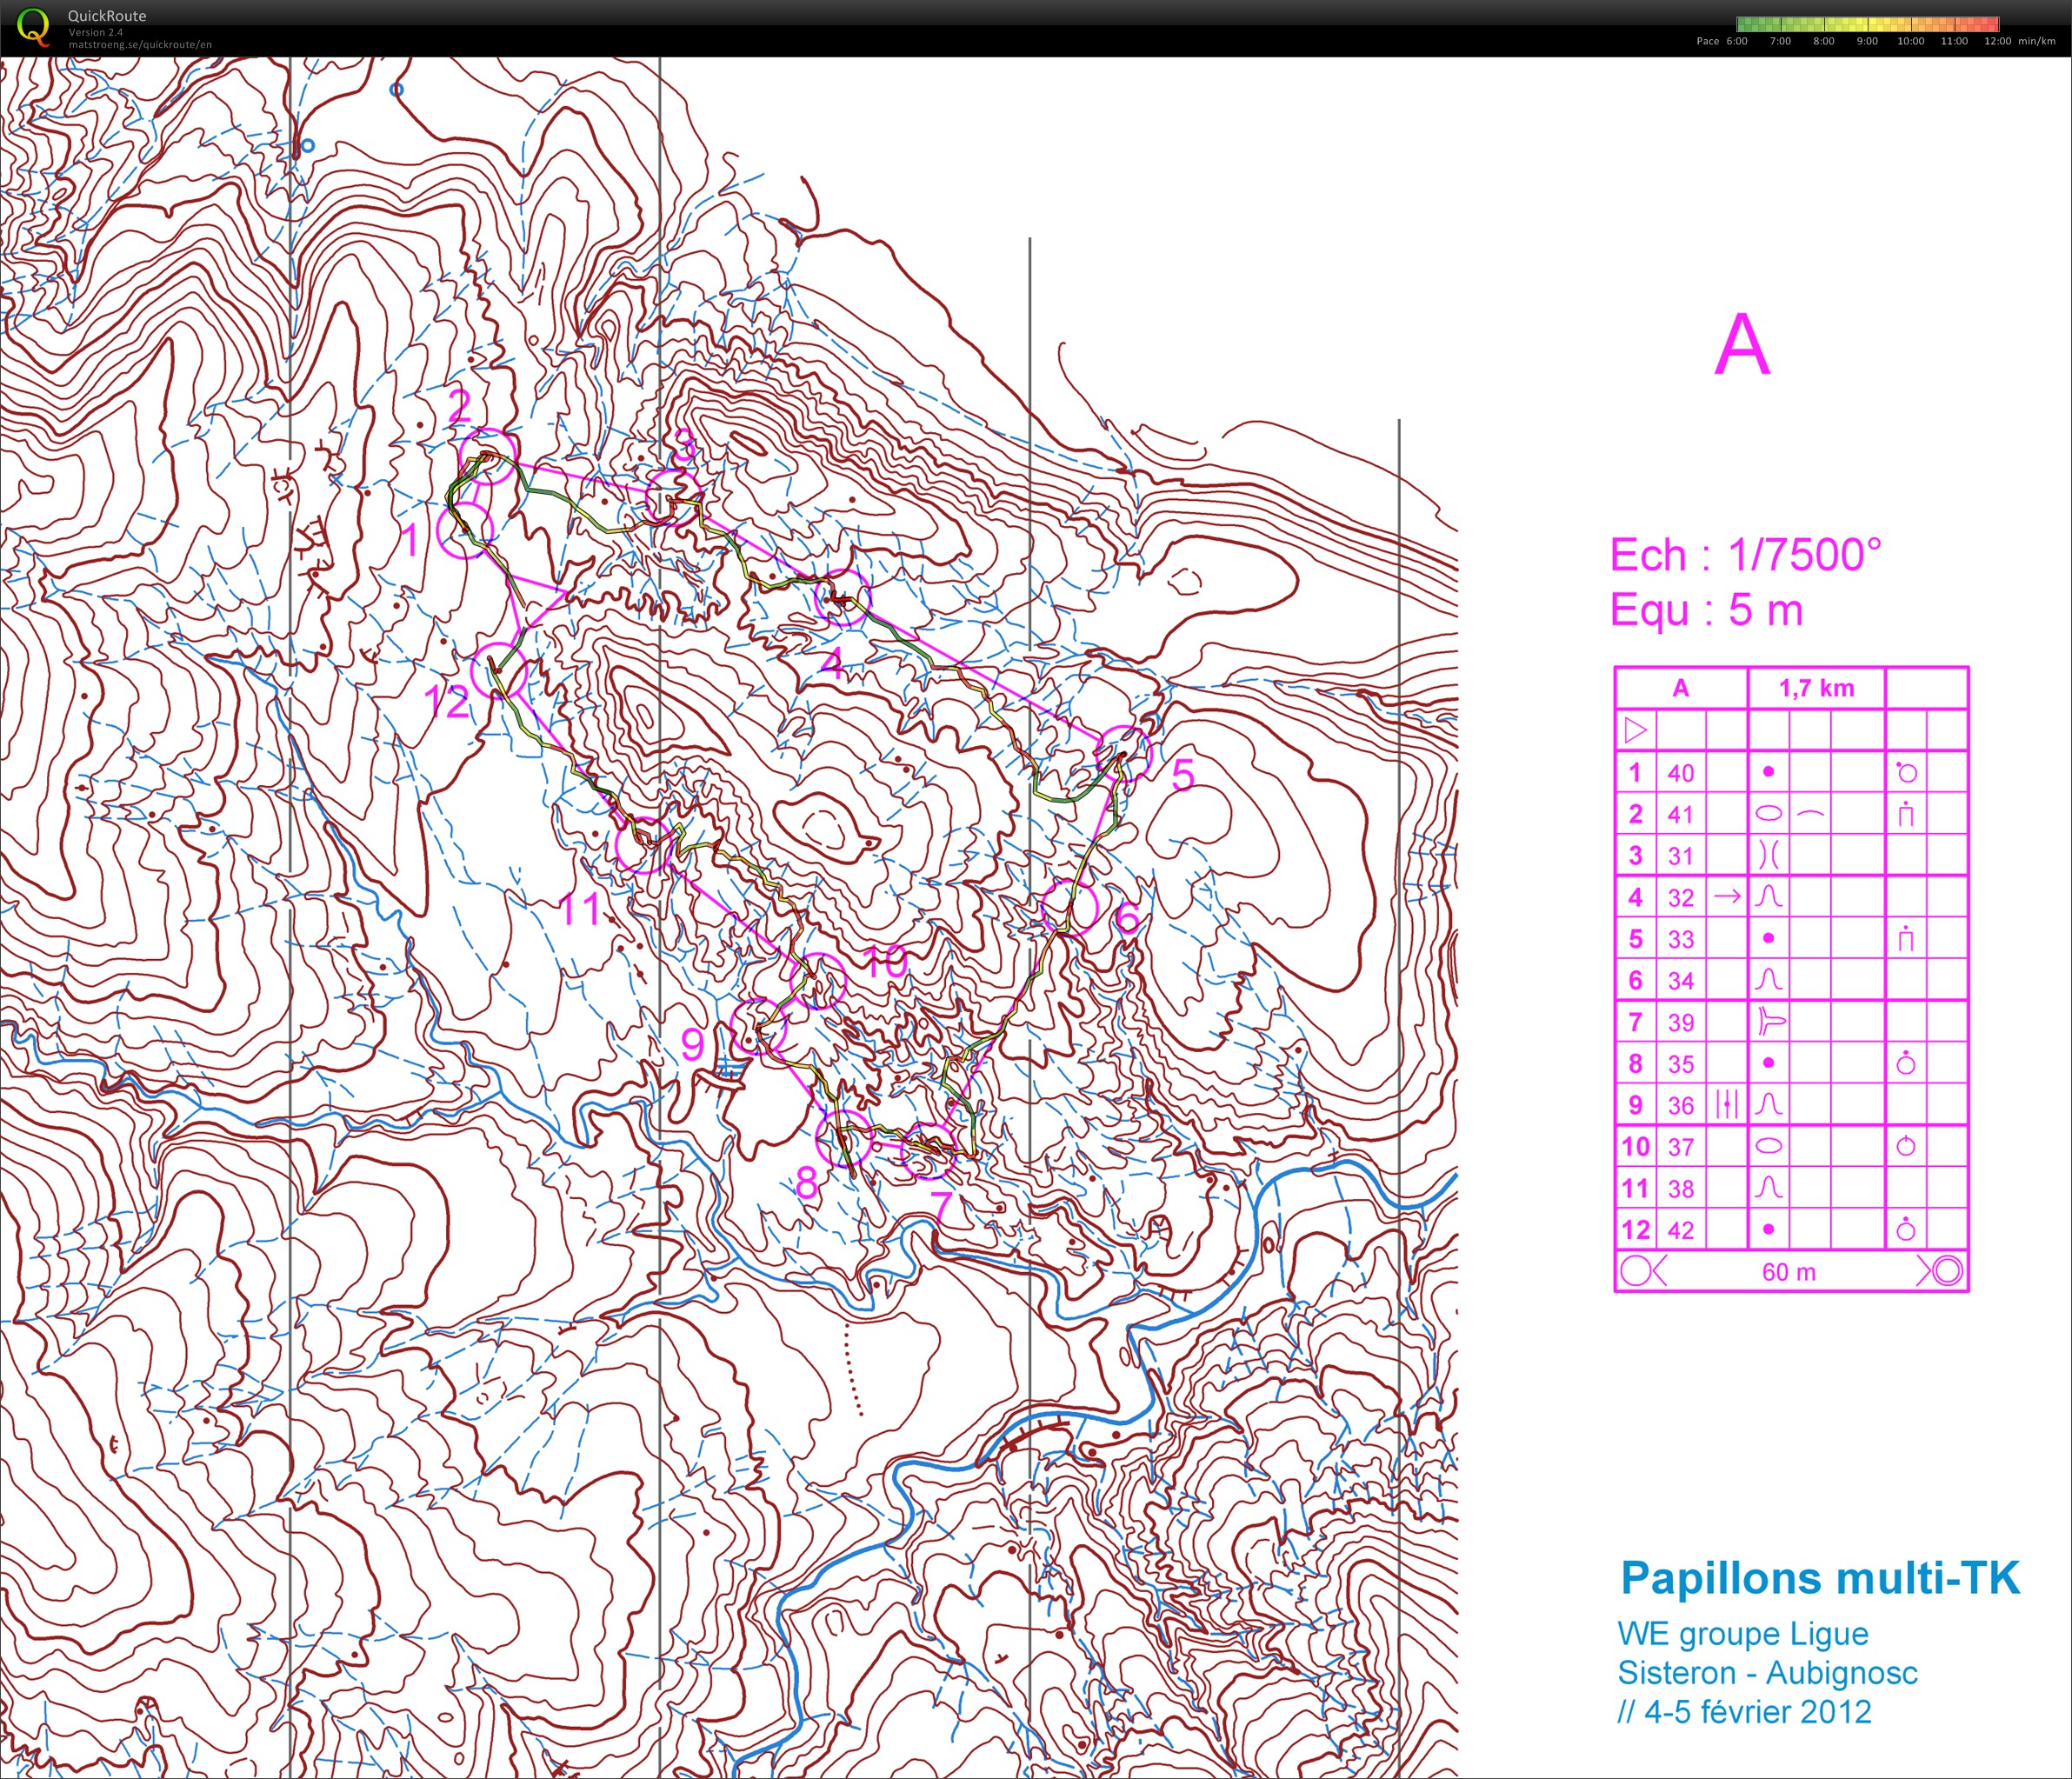Click the start triangle symbol in control table

[x=1635, y=730]
